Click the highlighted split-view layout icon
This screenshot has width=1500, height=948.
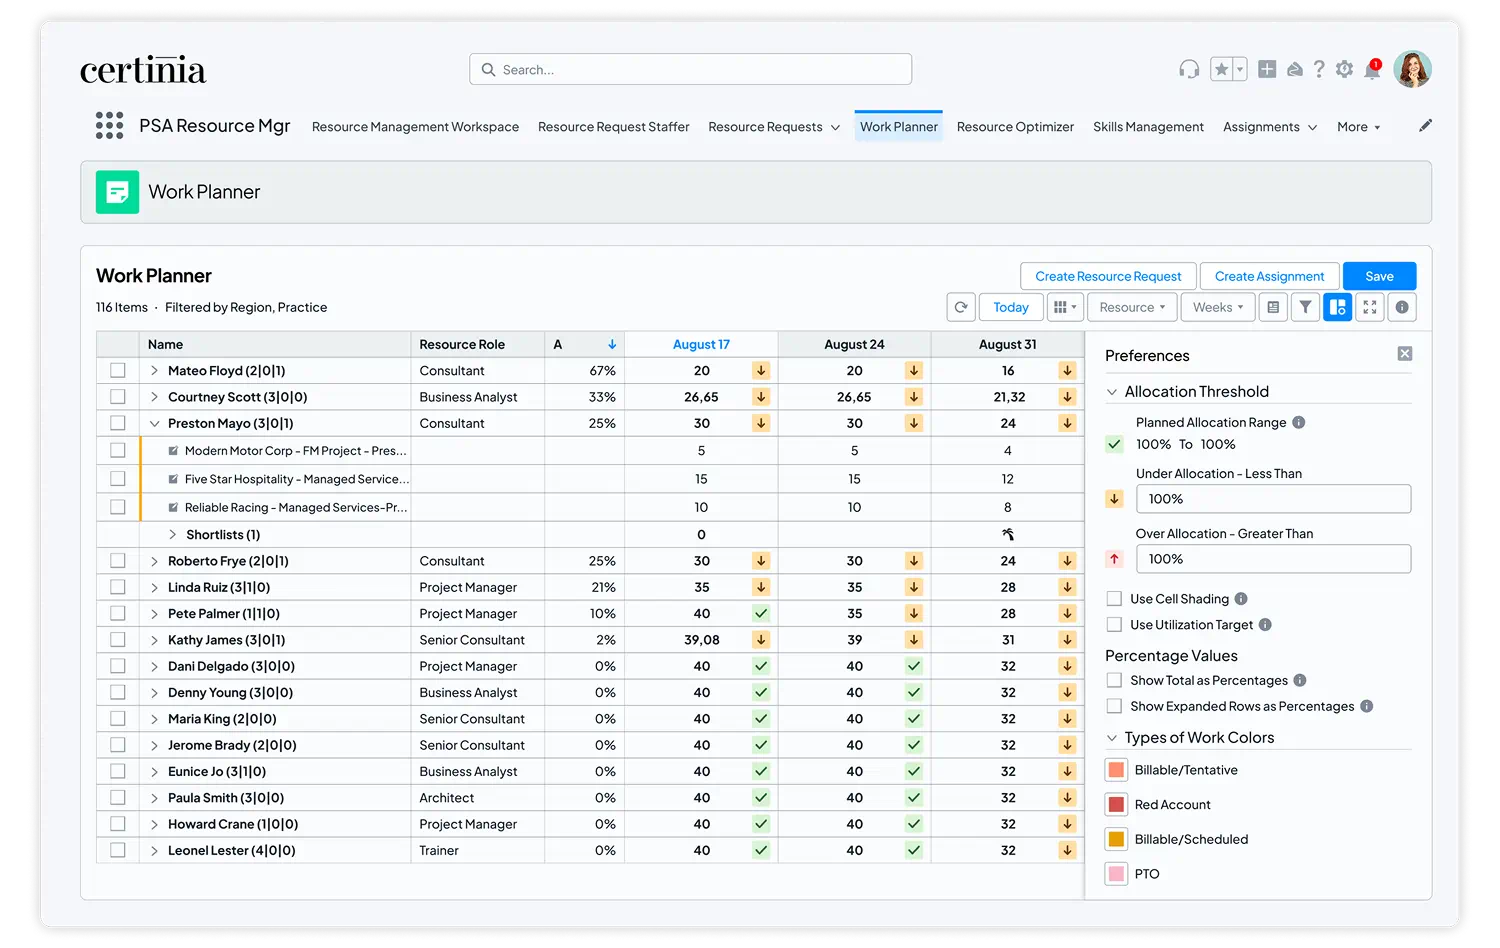1338,307
